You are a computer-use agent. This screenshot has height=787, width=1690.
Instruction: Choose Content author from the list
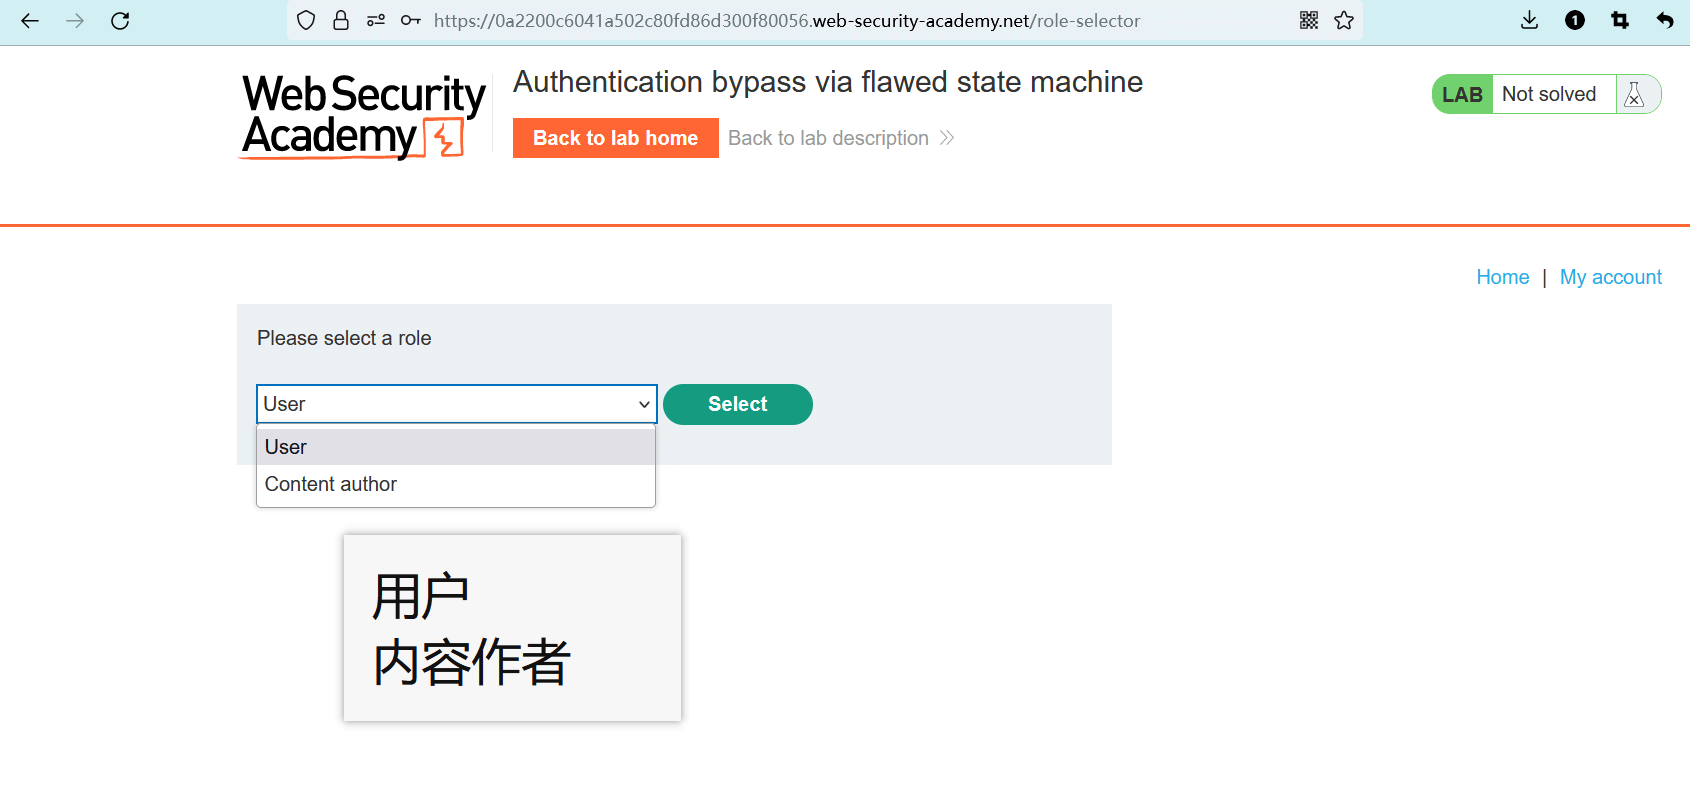coord(456,484)
